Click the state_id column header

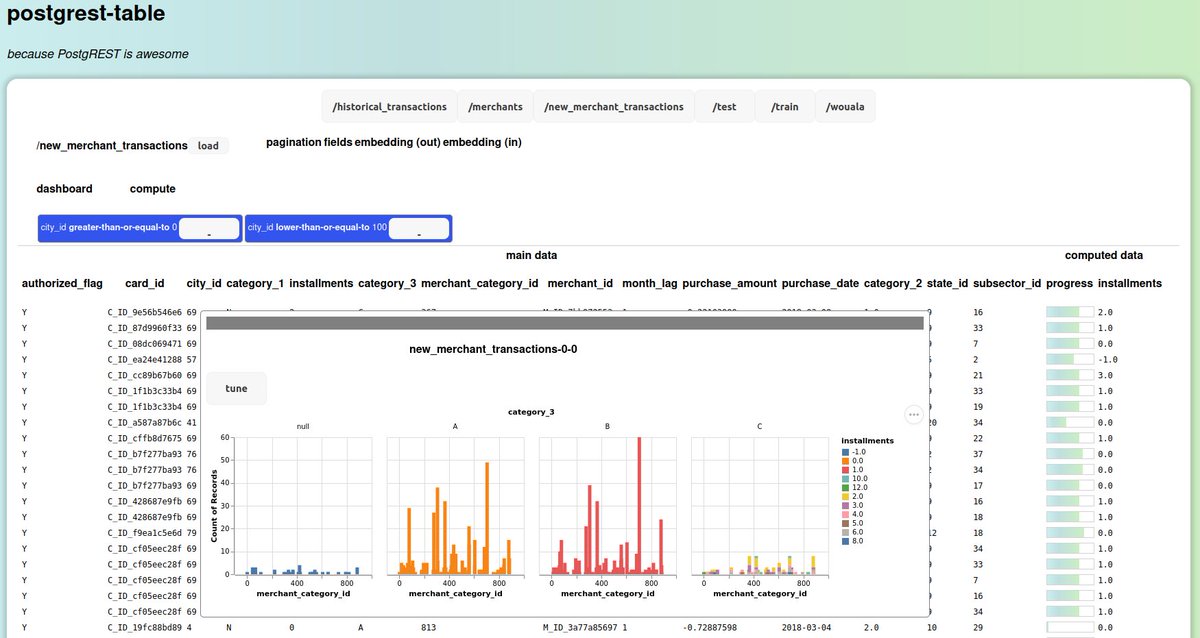[x=947, y=283]
